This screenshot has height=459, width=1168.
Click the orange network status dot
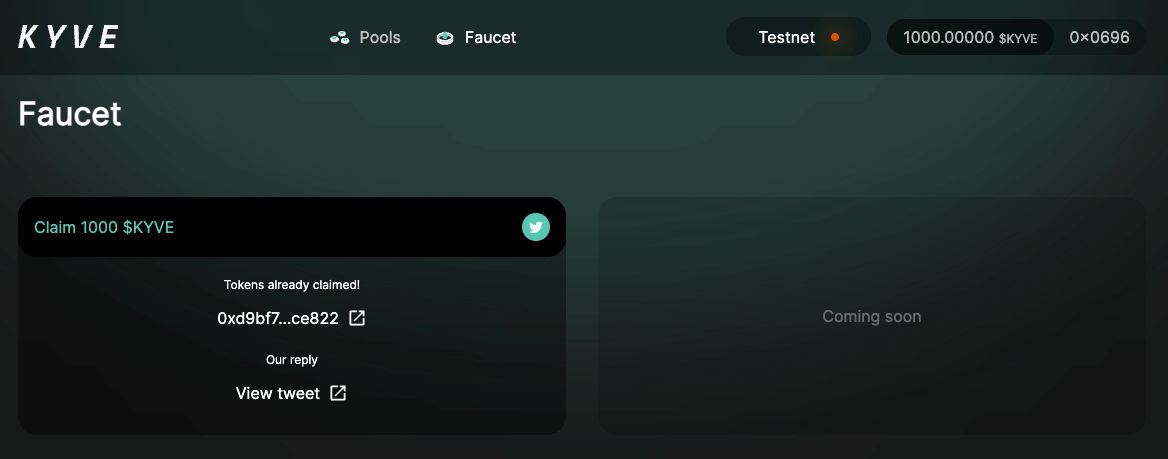point(835,38)
